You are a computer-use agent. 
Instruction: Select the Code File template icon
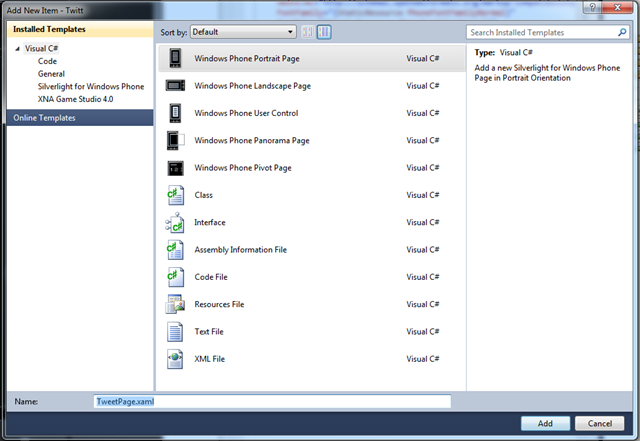click(x=175, y=277)
